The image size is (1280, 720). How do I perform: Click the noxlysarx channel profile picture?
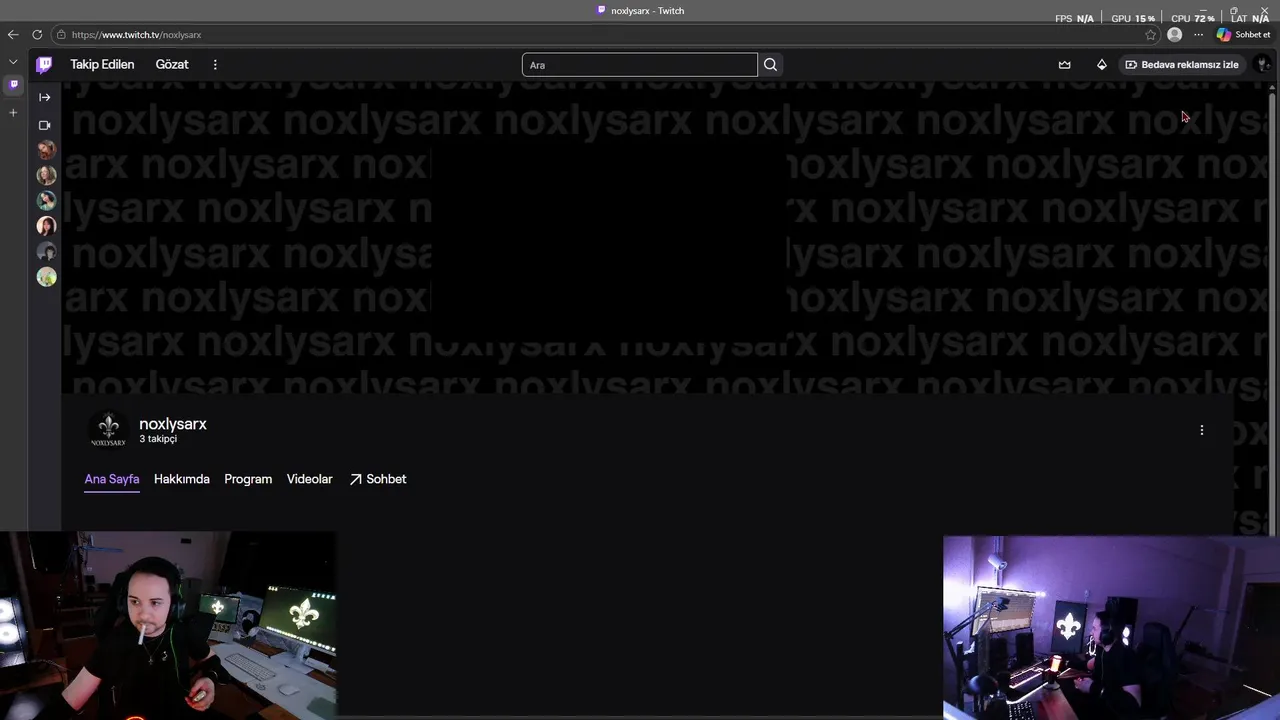(x=109, y=430)
